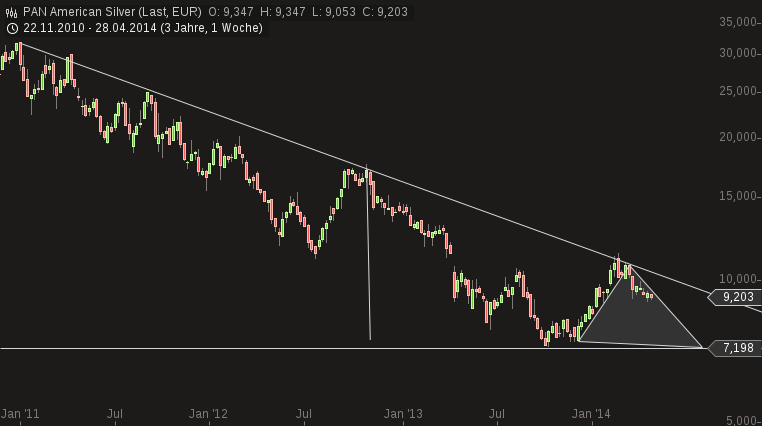The image size is (762, 426).
Task: Click the 15,000 price axis label
Action: pos(739,196)
